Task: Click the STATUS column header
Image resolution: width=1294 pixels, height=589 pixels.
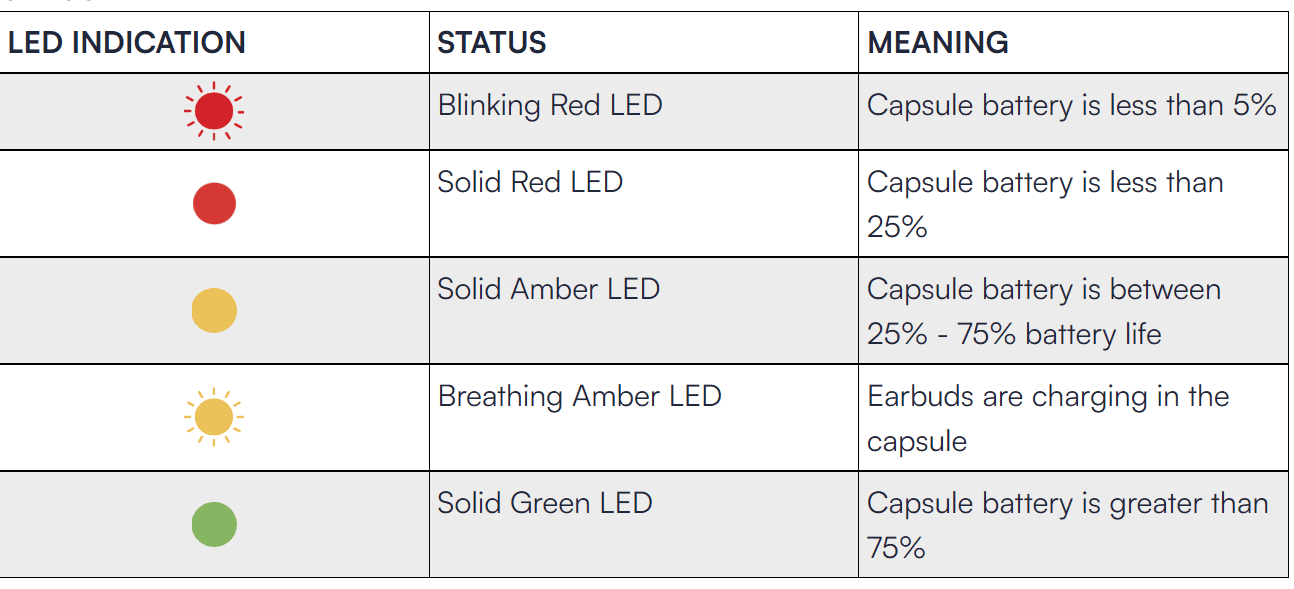Action: pyautogui.click(x=492, y=43)
